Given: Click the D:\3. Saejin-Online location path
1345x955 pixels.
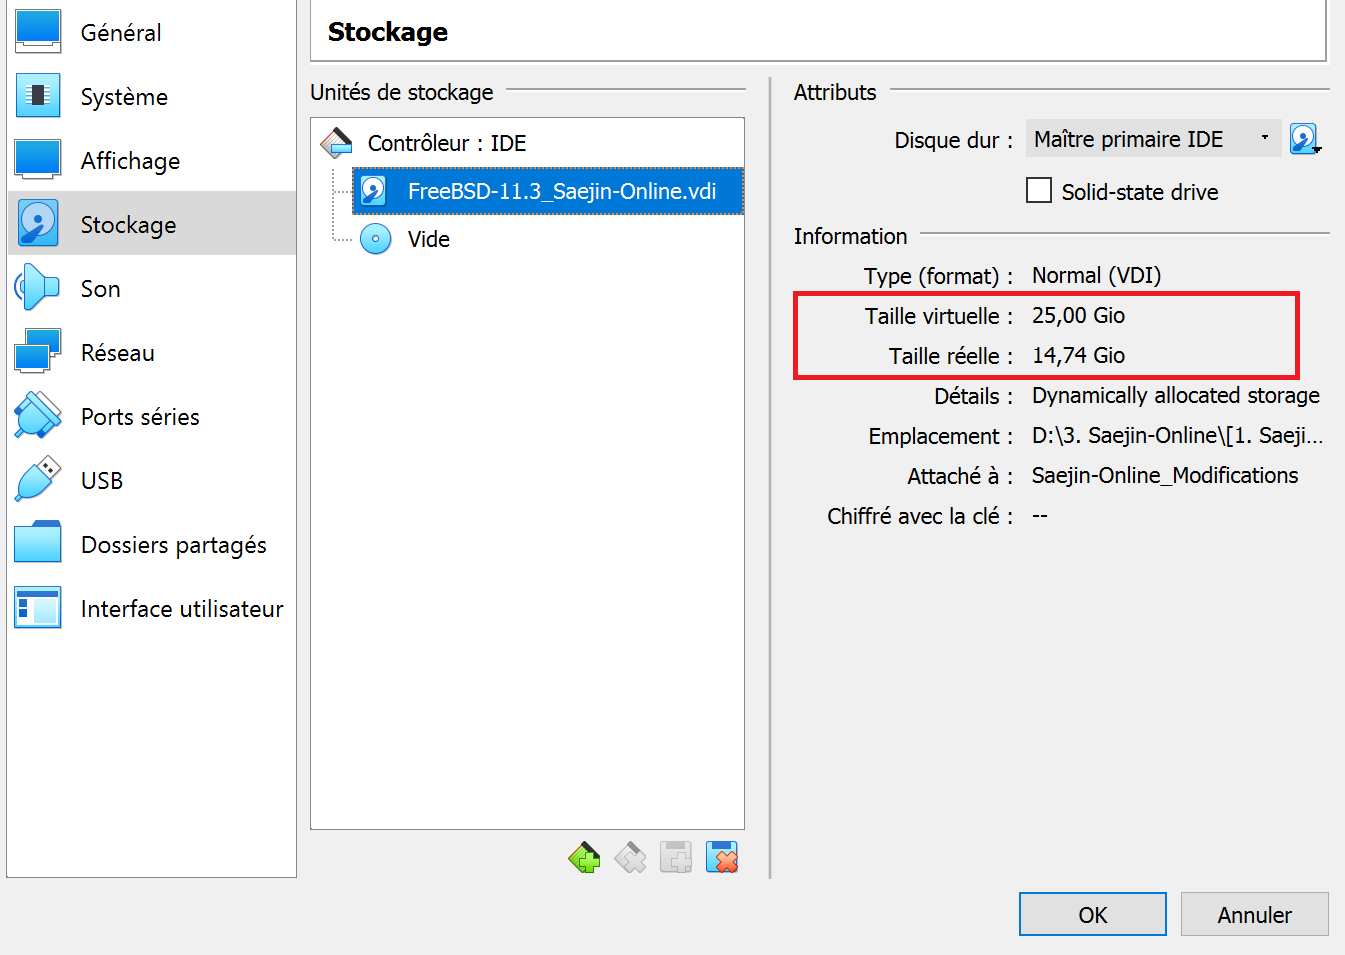Looking at the screenshot, I should [1177, 435].
